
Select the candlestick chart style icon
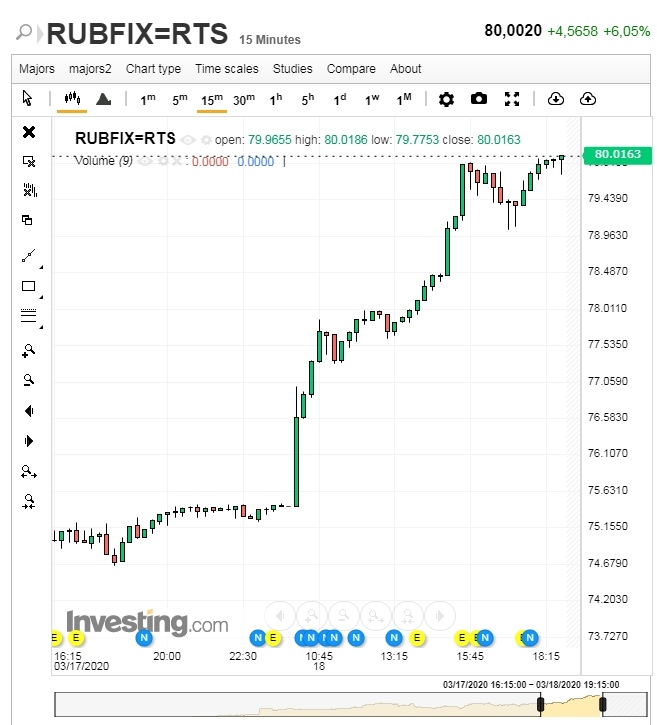pyautogui.click(x=71, y=99)
